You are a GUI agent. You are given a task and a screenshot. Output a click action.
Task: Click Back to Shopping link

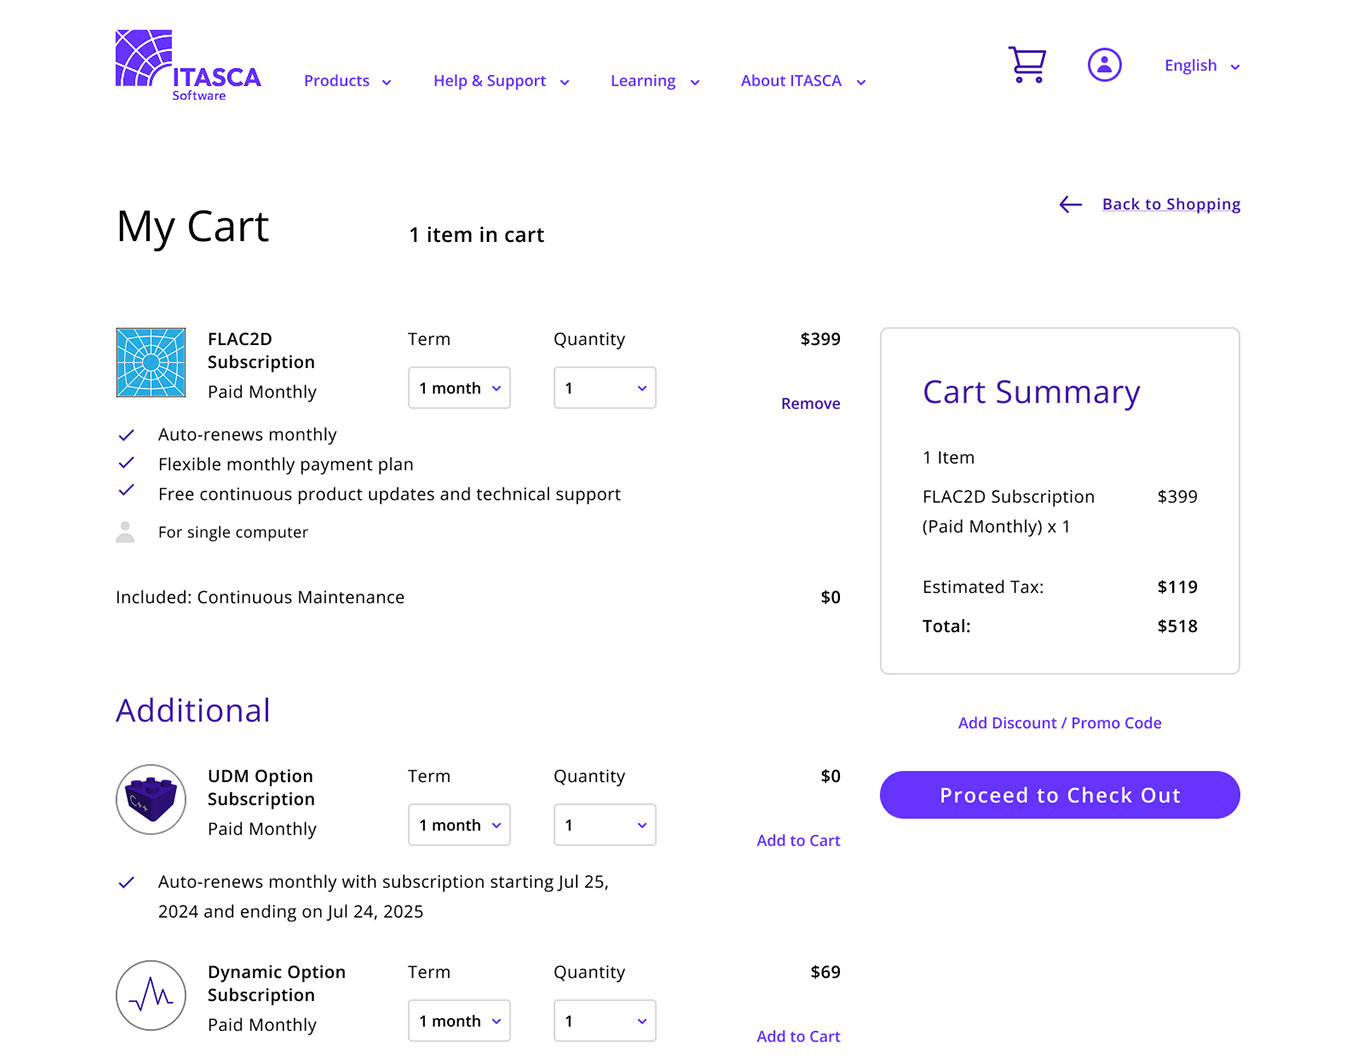pos(1171,203)
